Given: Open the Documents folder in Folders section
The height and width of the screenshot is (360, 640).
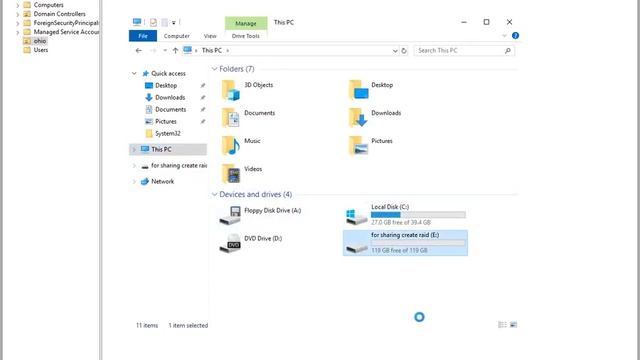Looking at the screenshot, I should click(231, 118).
